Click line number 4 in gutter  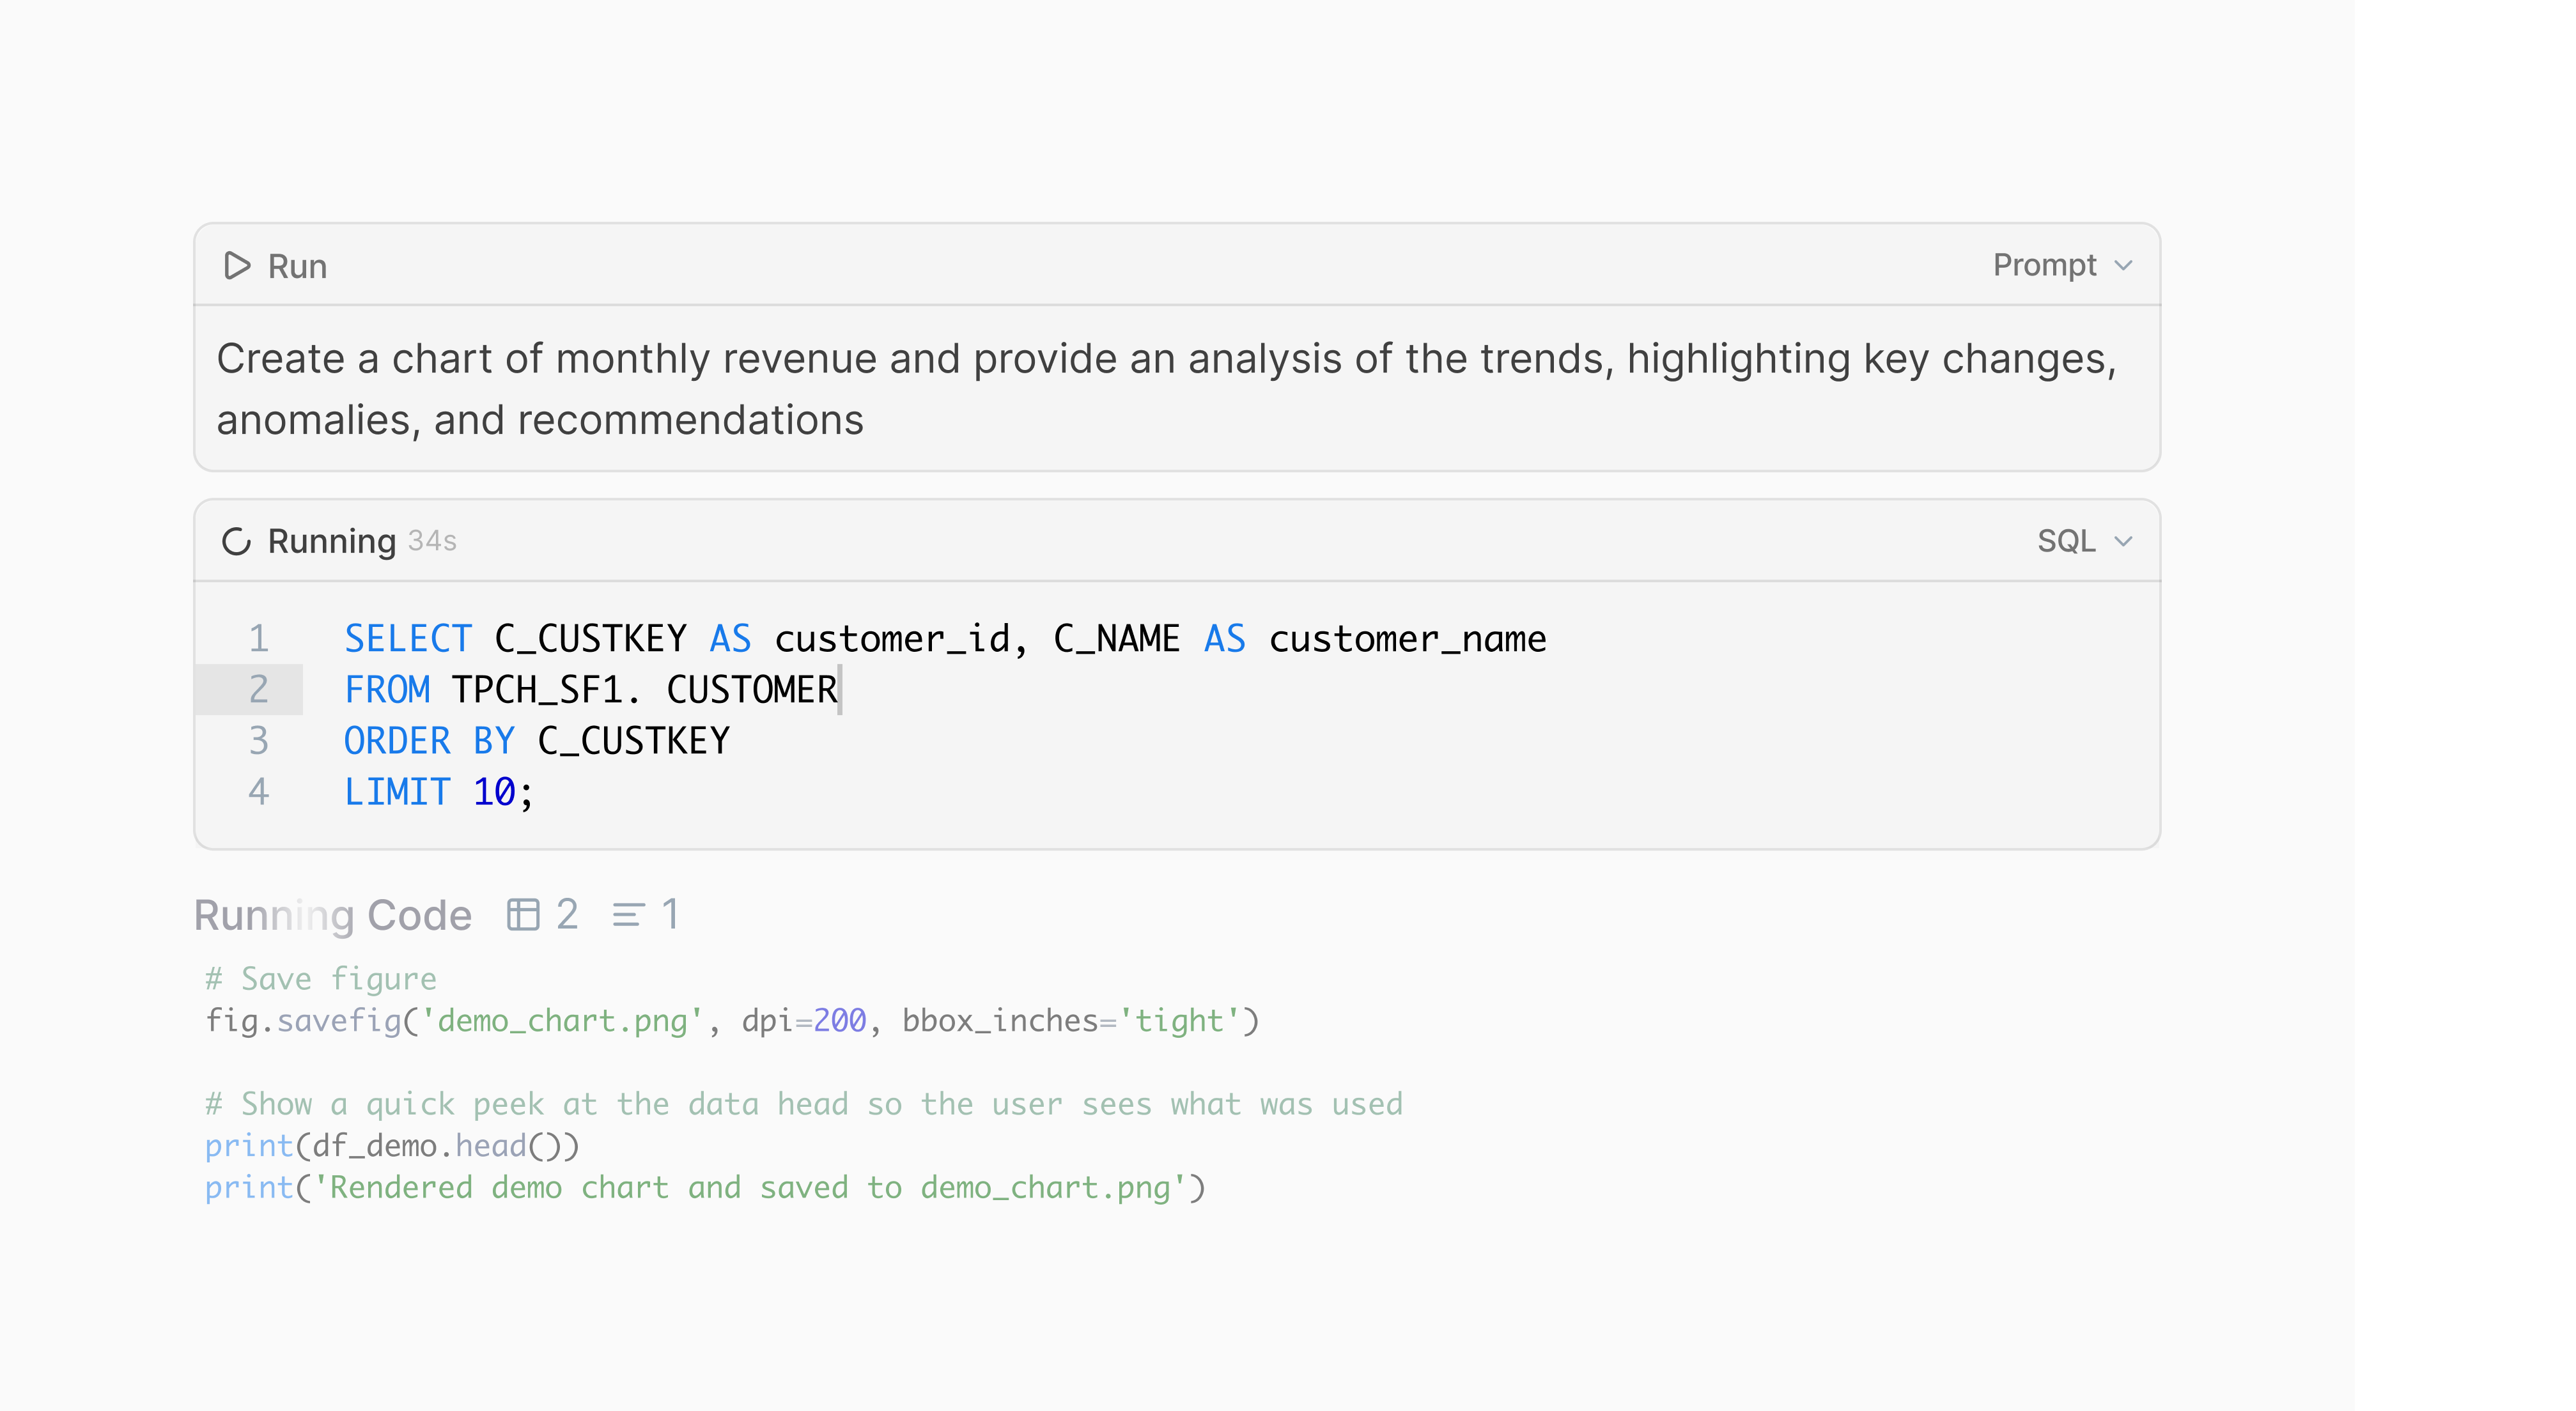point(258,792)
